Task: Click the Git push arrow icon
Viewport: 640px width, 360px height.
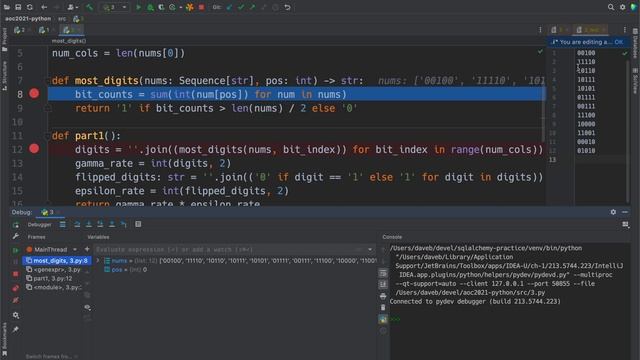Action: 252,7
